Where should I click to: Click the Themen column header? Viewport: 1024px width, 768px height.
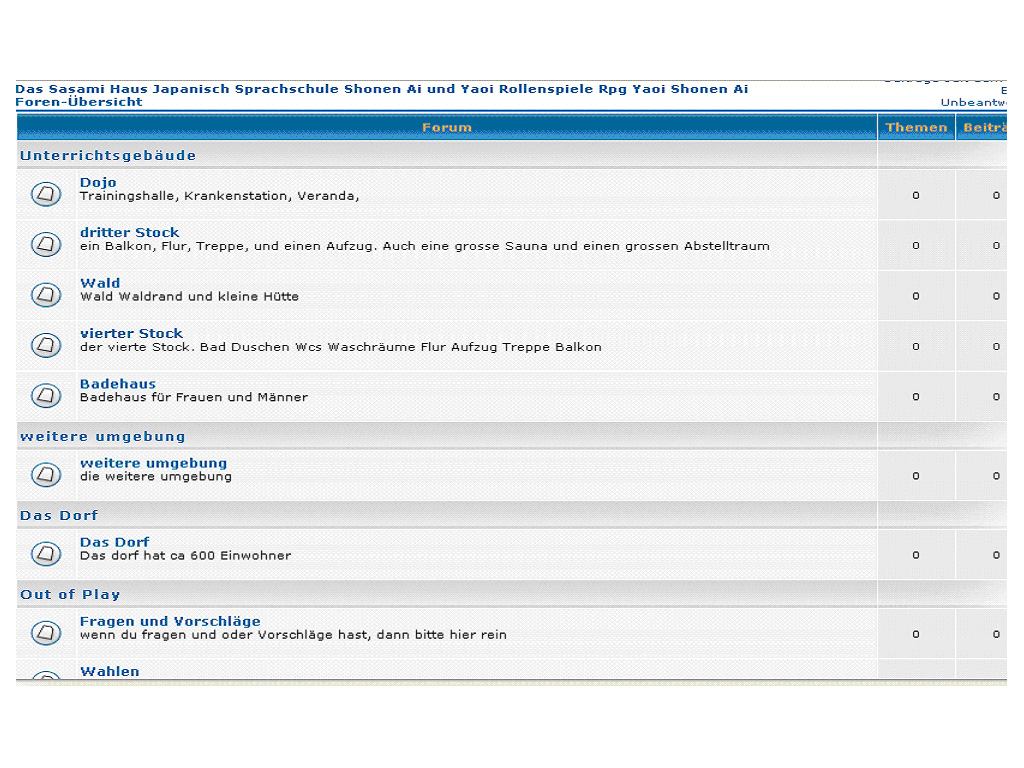(x=916, y=127)
